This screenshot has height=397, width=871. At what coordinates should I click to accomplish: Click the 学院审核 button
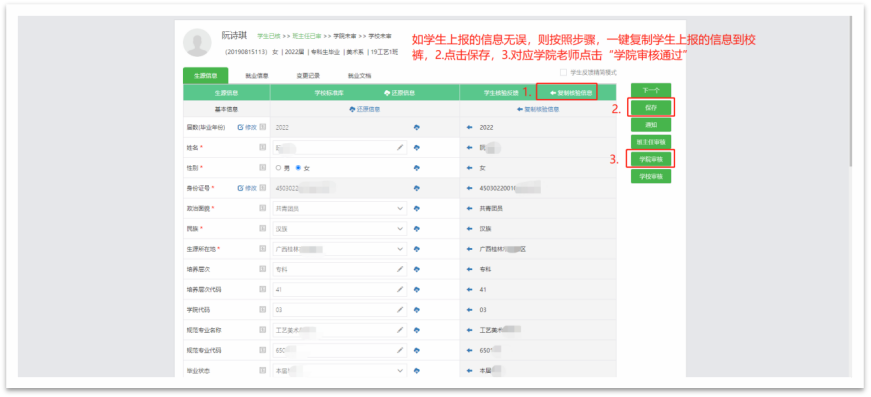point(651,159)
